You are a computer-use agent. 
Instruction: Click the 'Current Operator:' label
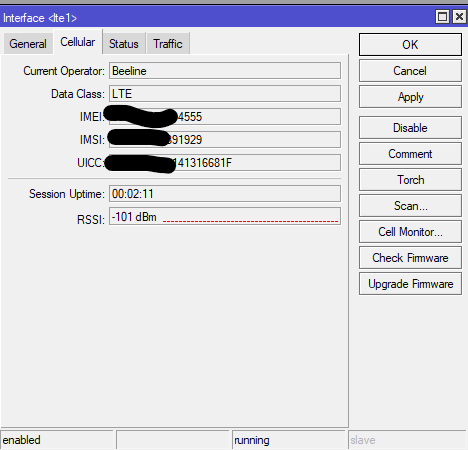click(x=64, y=71)
